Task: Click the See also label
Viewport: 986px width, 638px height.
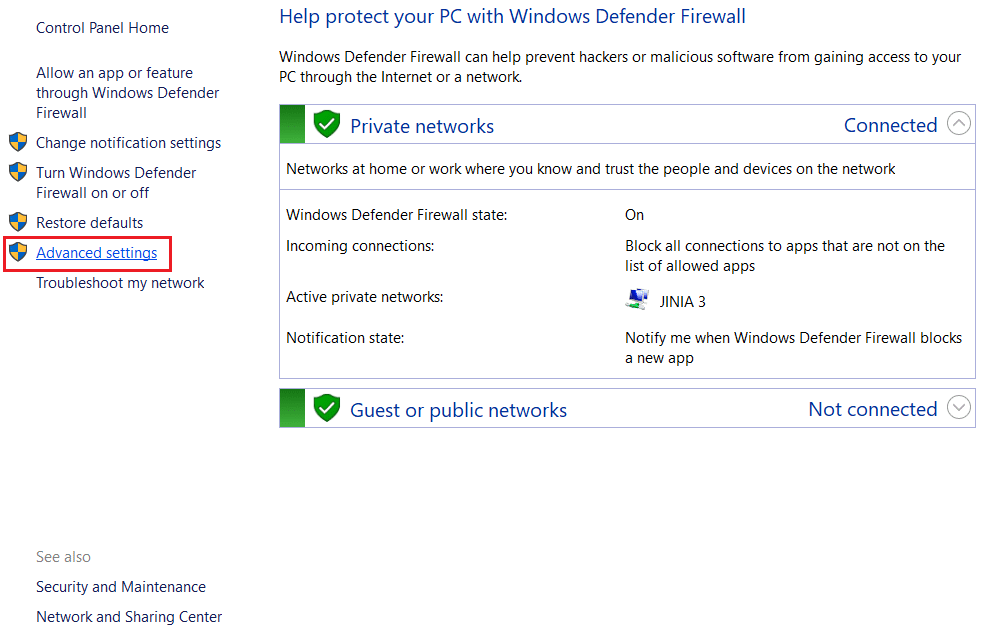Action: point(64,557)
